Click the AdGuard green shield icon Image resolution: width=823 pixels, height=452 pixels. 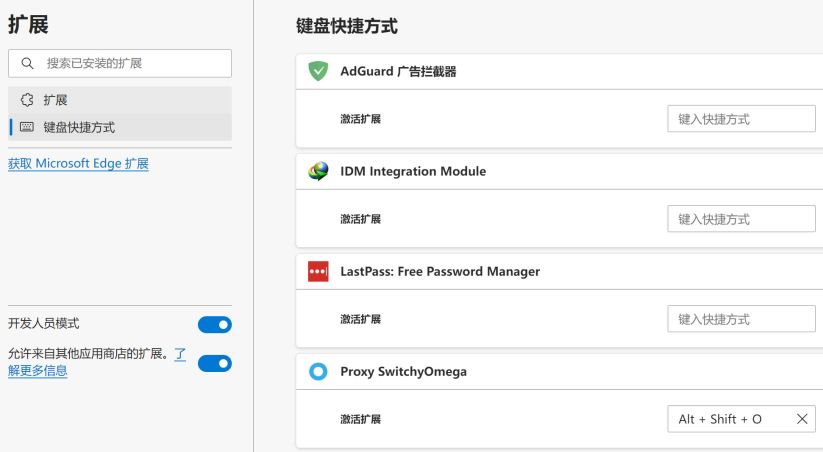point(318,71)
